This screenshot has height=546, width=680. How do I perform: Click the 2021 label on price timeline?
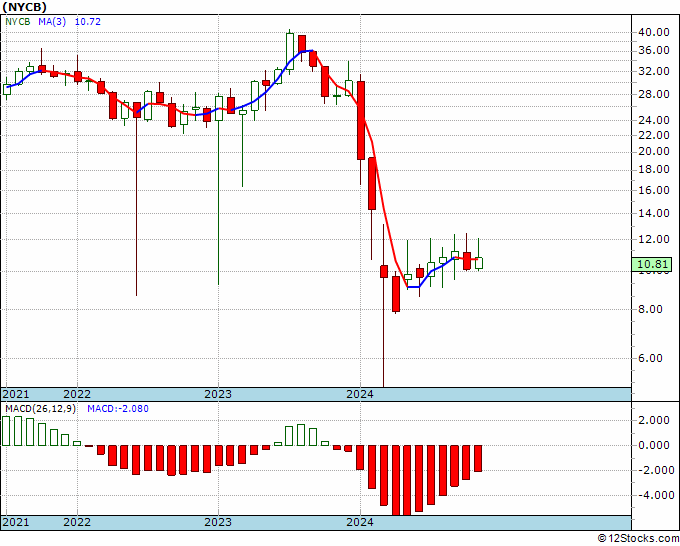coord(16,394)
